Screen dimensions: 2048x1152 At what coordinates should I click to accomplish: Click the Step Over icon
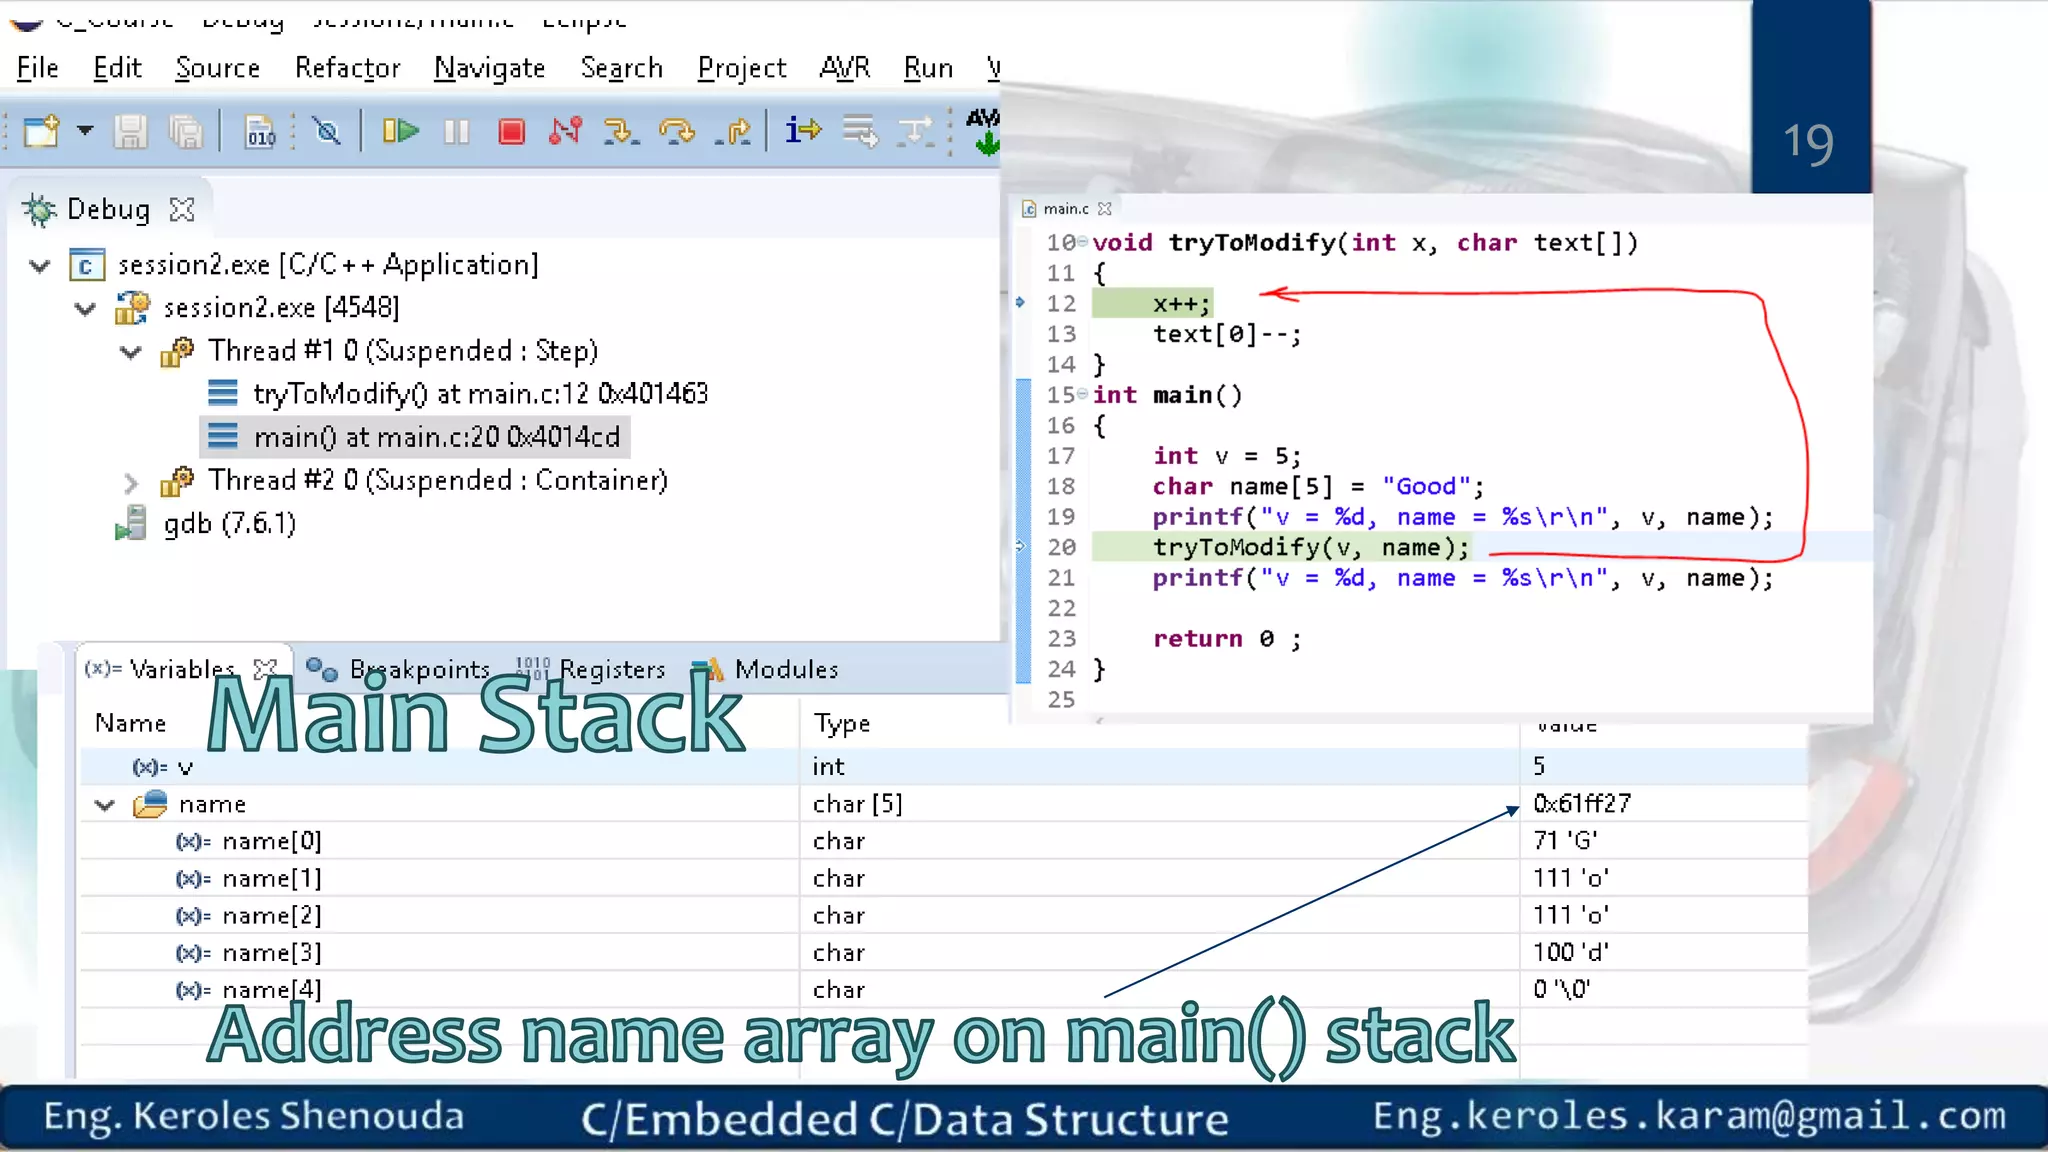click(677, 131)
